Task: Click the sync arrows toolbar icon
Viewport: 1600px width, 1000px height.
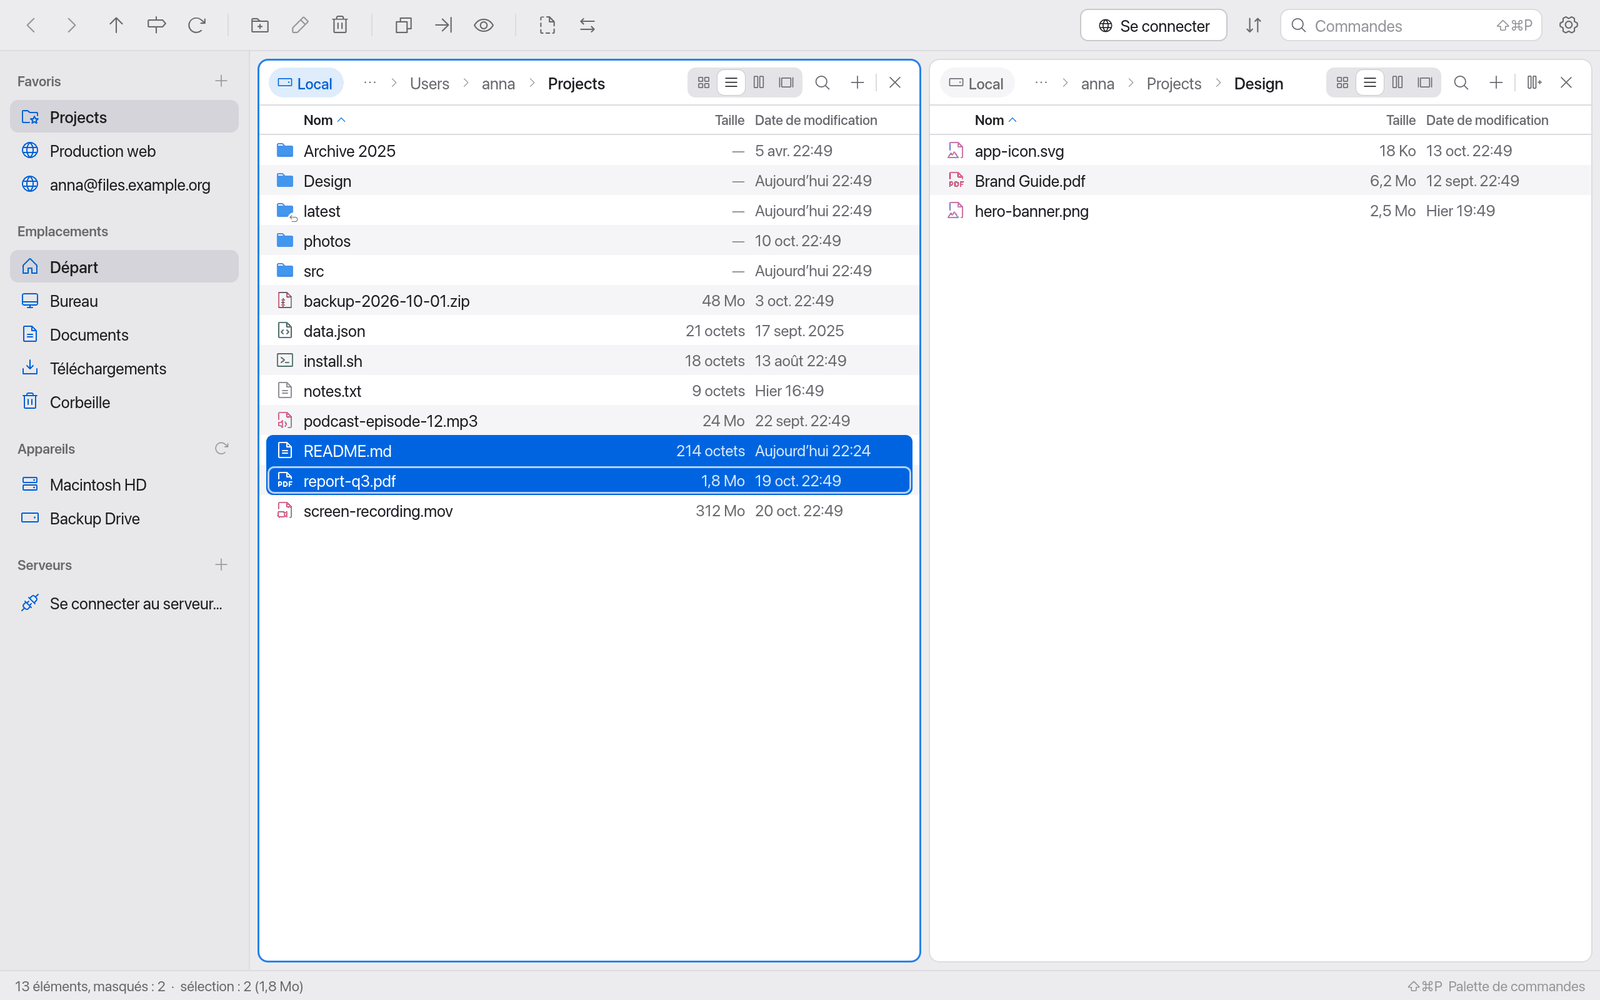Action: (x=588, y=25)
